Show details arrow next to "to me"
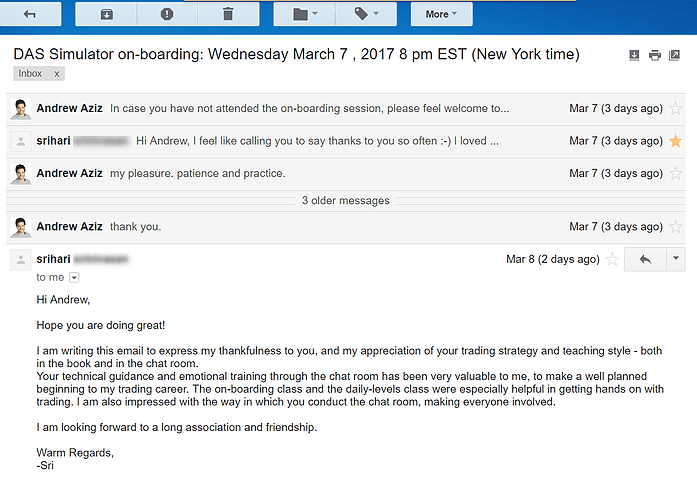The height and width of the screenshot is (480, 697). pyautogui.click(x=74, y=277)
